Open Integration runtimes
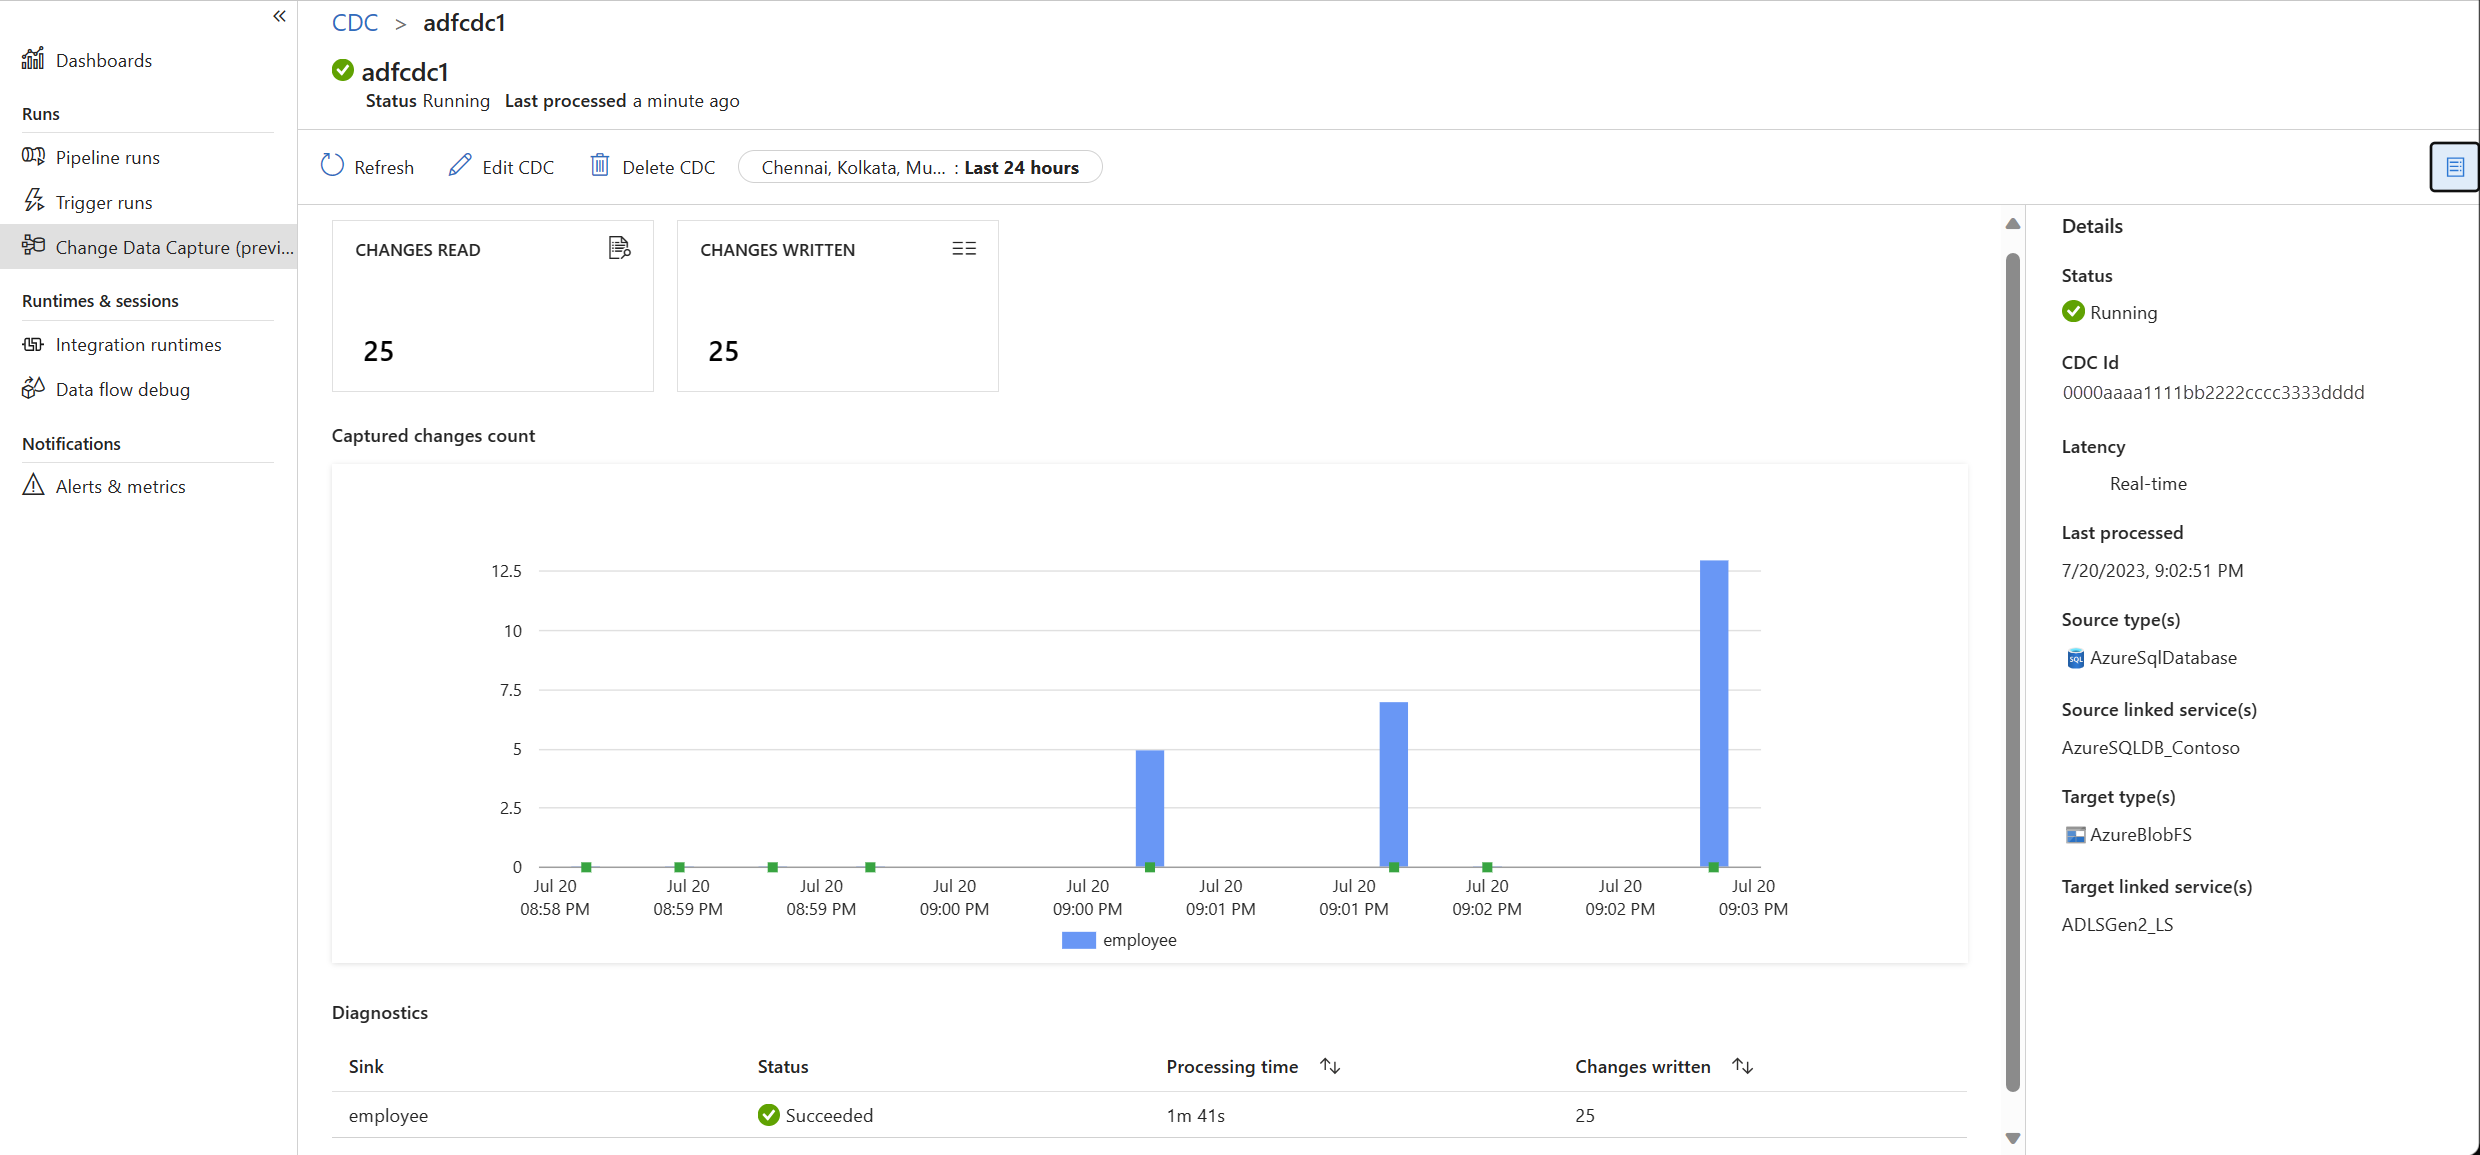The width and height of the screenshot is (2480, 1155). [138, 344]
